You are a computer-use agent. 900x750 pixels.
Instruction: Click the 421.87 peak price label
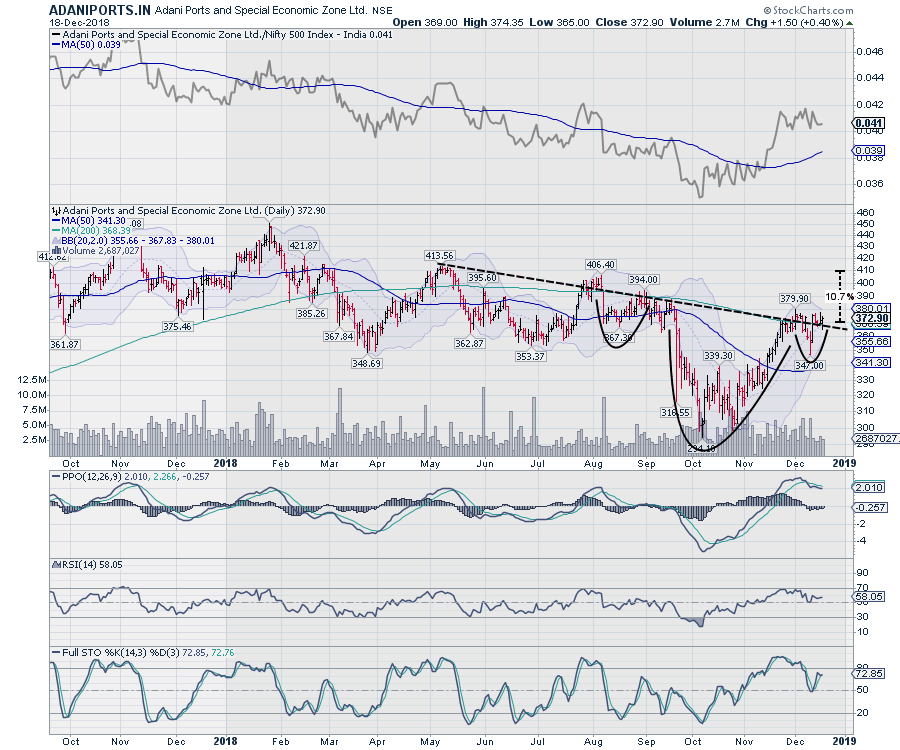(x=303, y=246)
